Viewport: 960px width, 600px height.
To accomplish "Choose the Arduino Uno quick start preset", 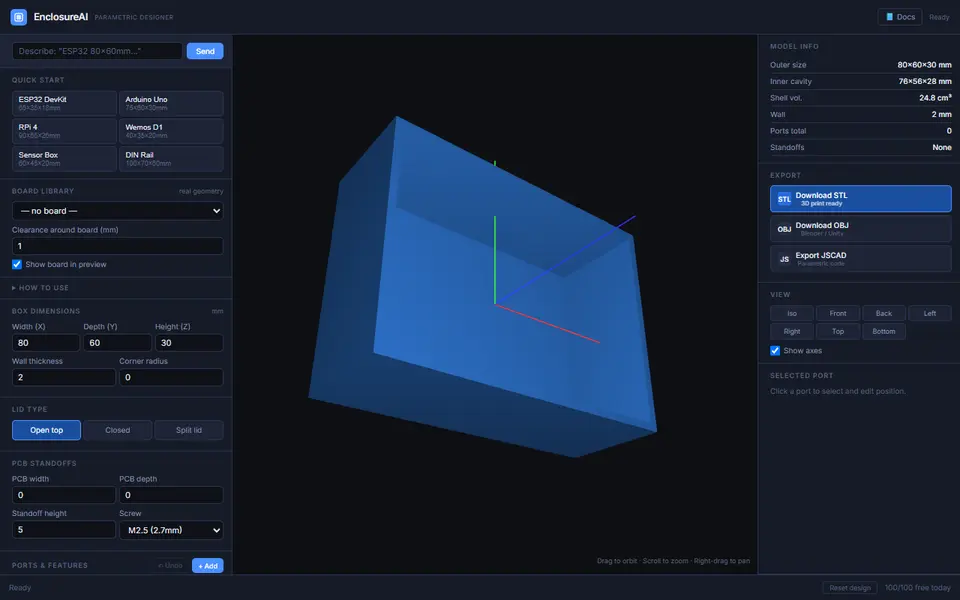I will click(171, 103).
